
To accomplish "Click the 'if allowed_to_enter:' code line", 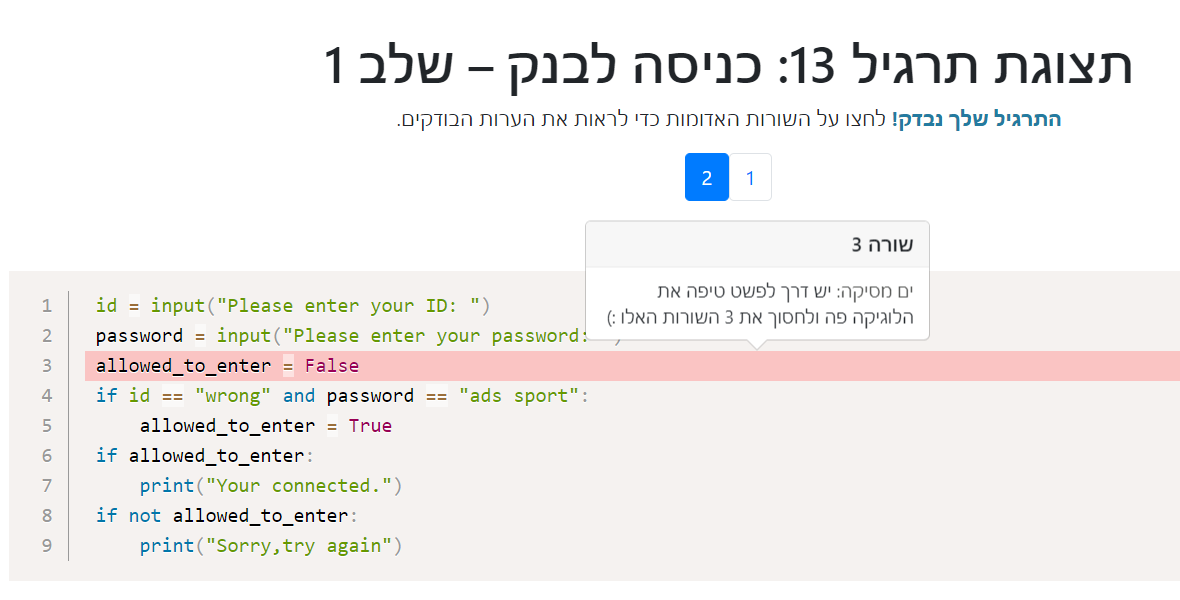I will pyautogui.click(x=205, y=456).
